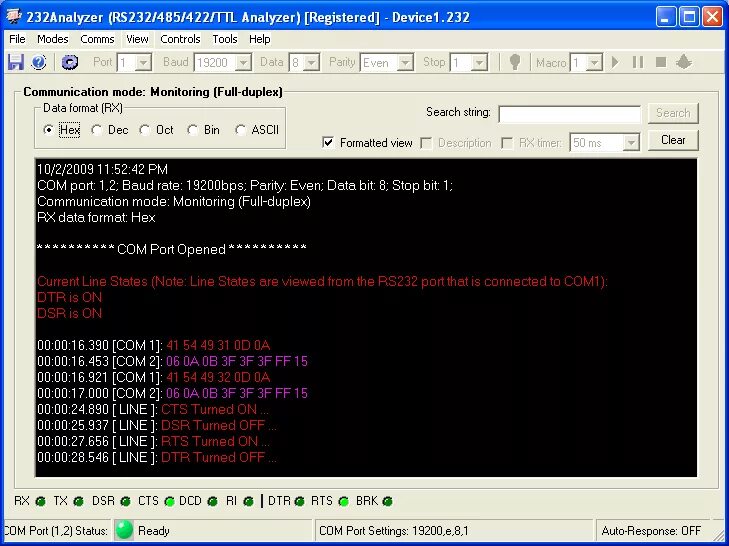Open the Stop bits dropdown

(x=480, y=62)
